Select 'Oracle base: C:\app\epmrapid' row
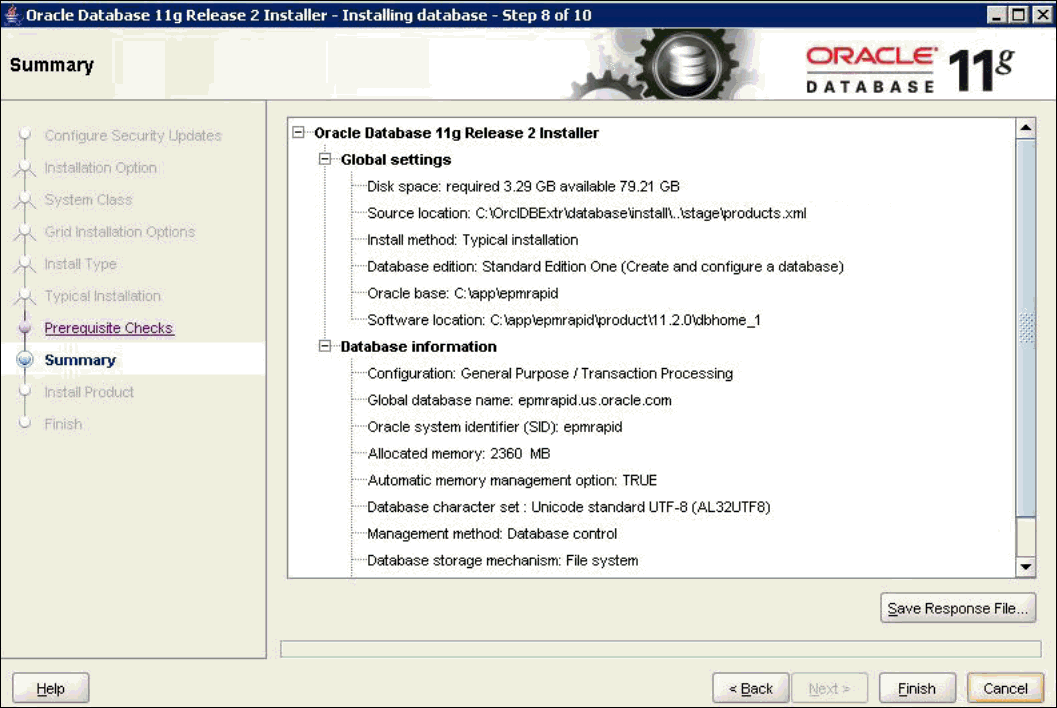The height and width of the screenshot is (708, 1057). (x=462, y=293)
